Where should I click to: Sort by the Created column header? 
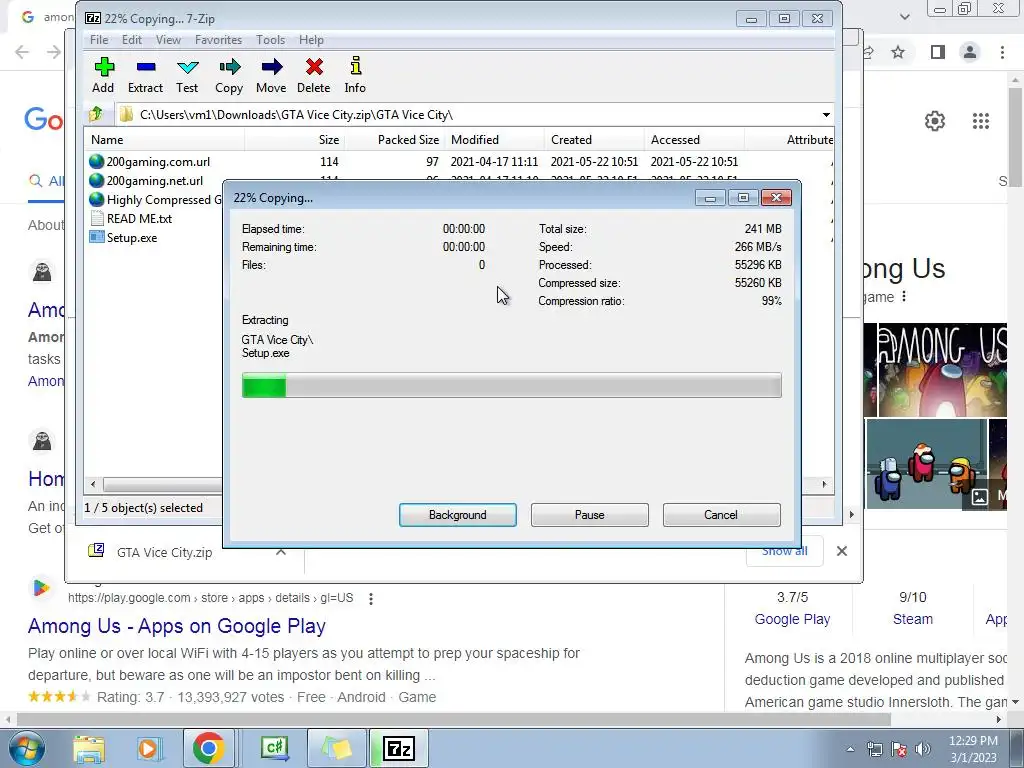(594, 140)
